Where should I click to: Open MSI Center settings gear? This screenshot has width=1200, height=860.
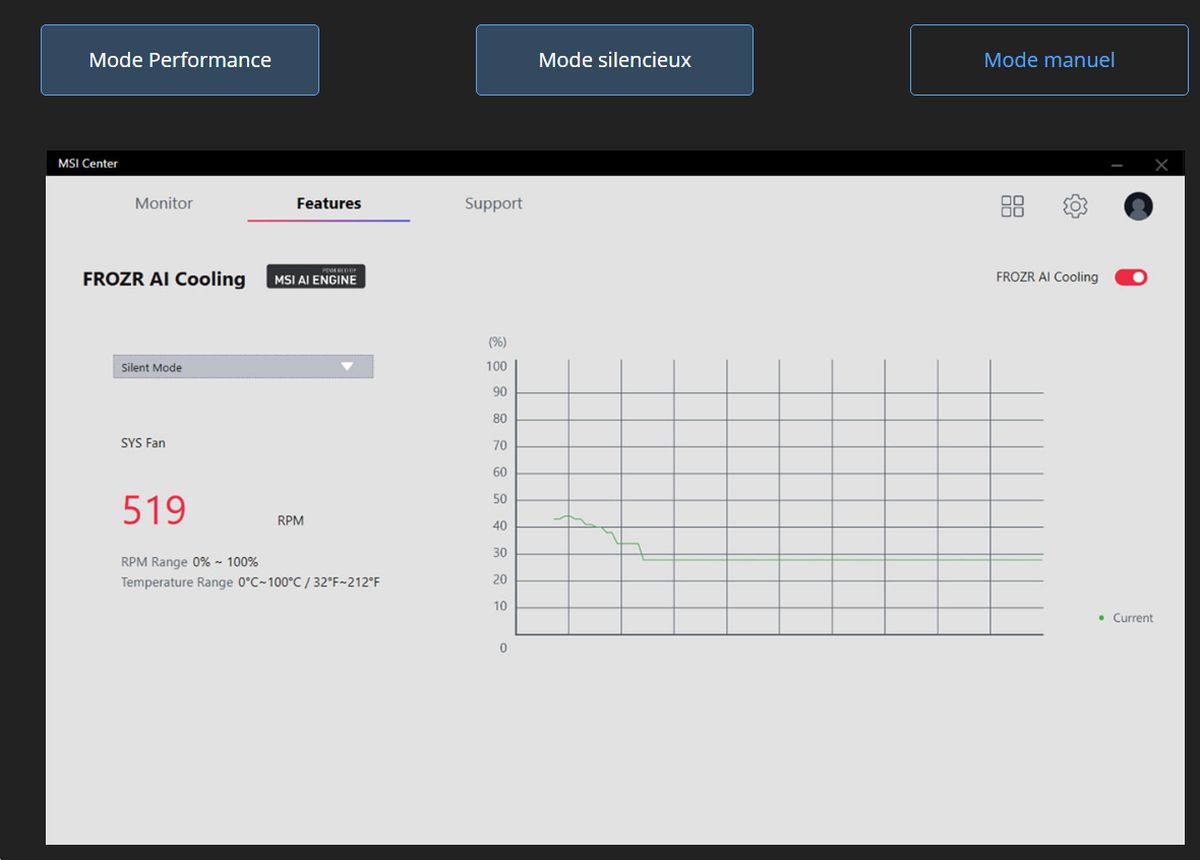[1075, 206]
